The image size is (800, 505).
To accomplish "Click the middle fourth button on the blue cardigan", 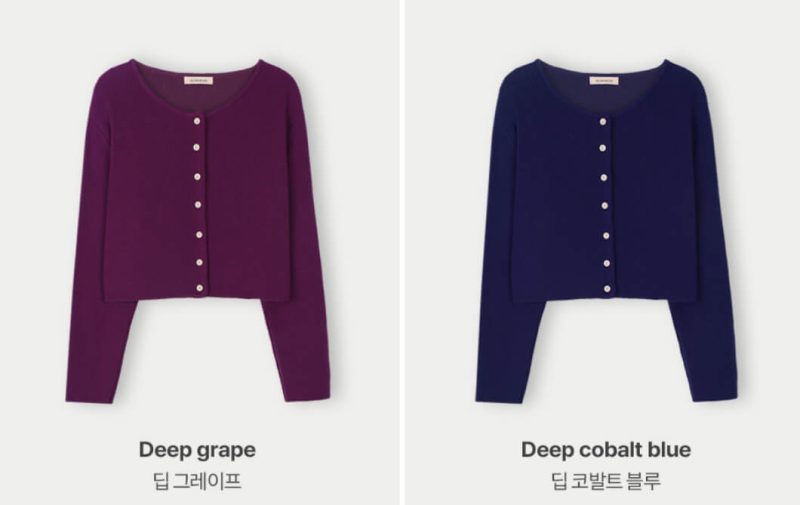I will click(605, 206).
